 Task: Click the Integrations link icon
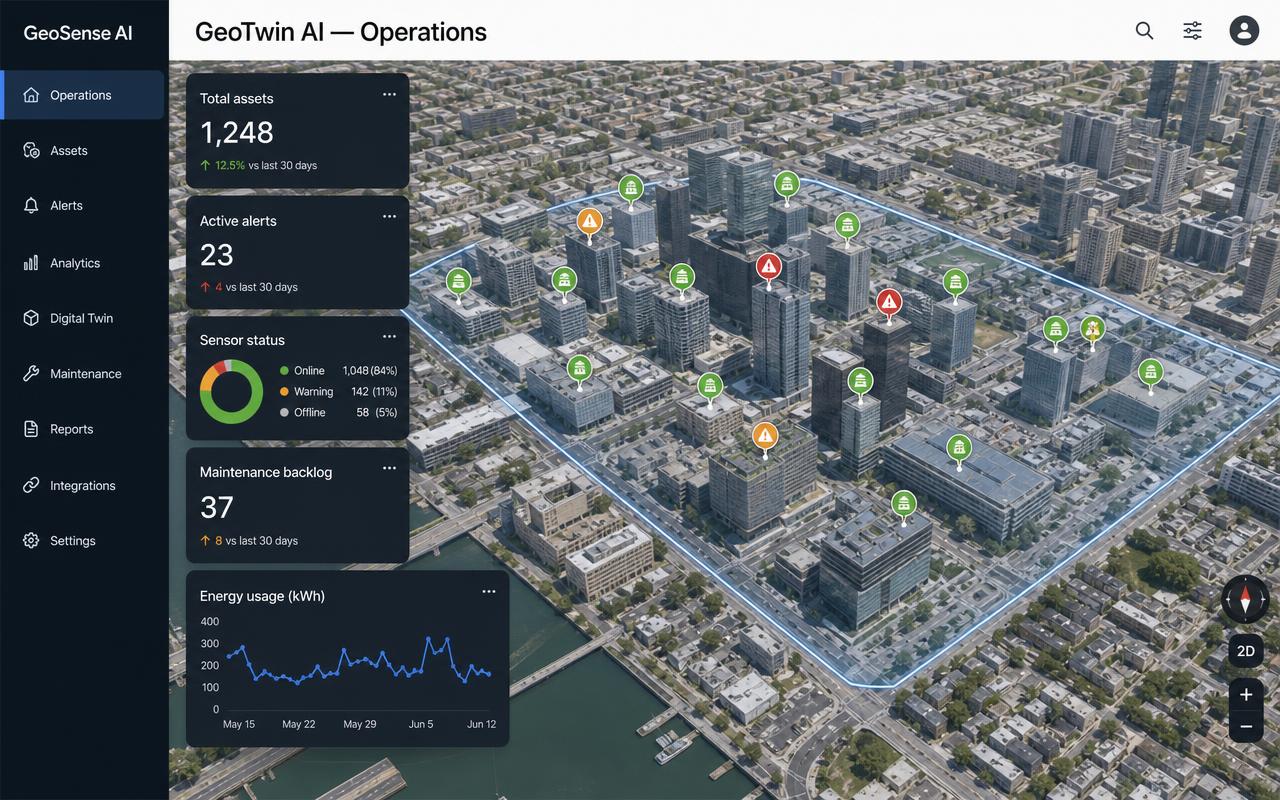coord(31,485)
